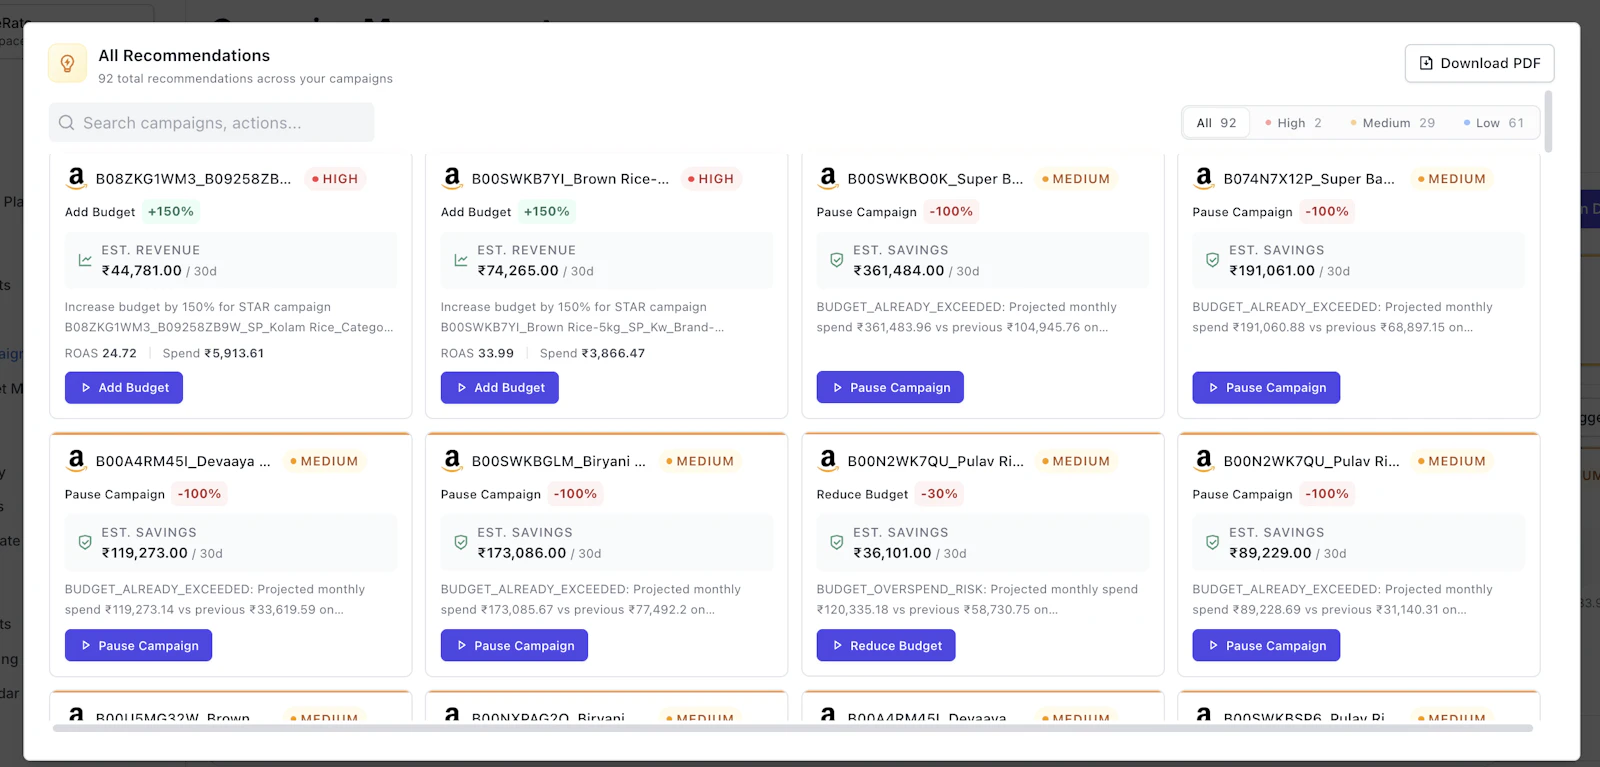1600x767 pixels.
Task: Select the B00SWKBGLM_Biryani campaign title
Action: (559, 461)
